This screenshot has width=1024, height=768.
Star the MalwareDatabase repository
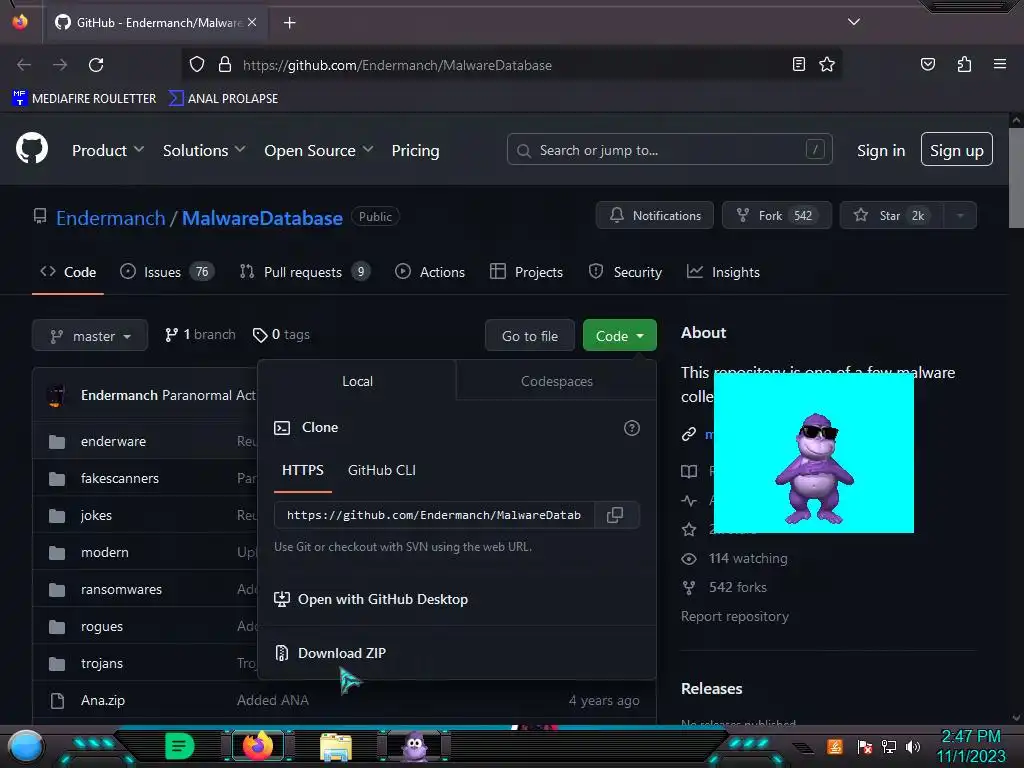(x=891, y=216)
